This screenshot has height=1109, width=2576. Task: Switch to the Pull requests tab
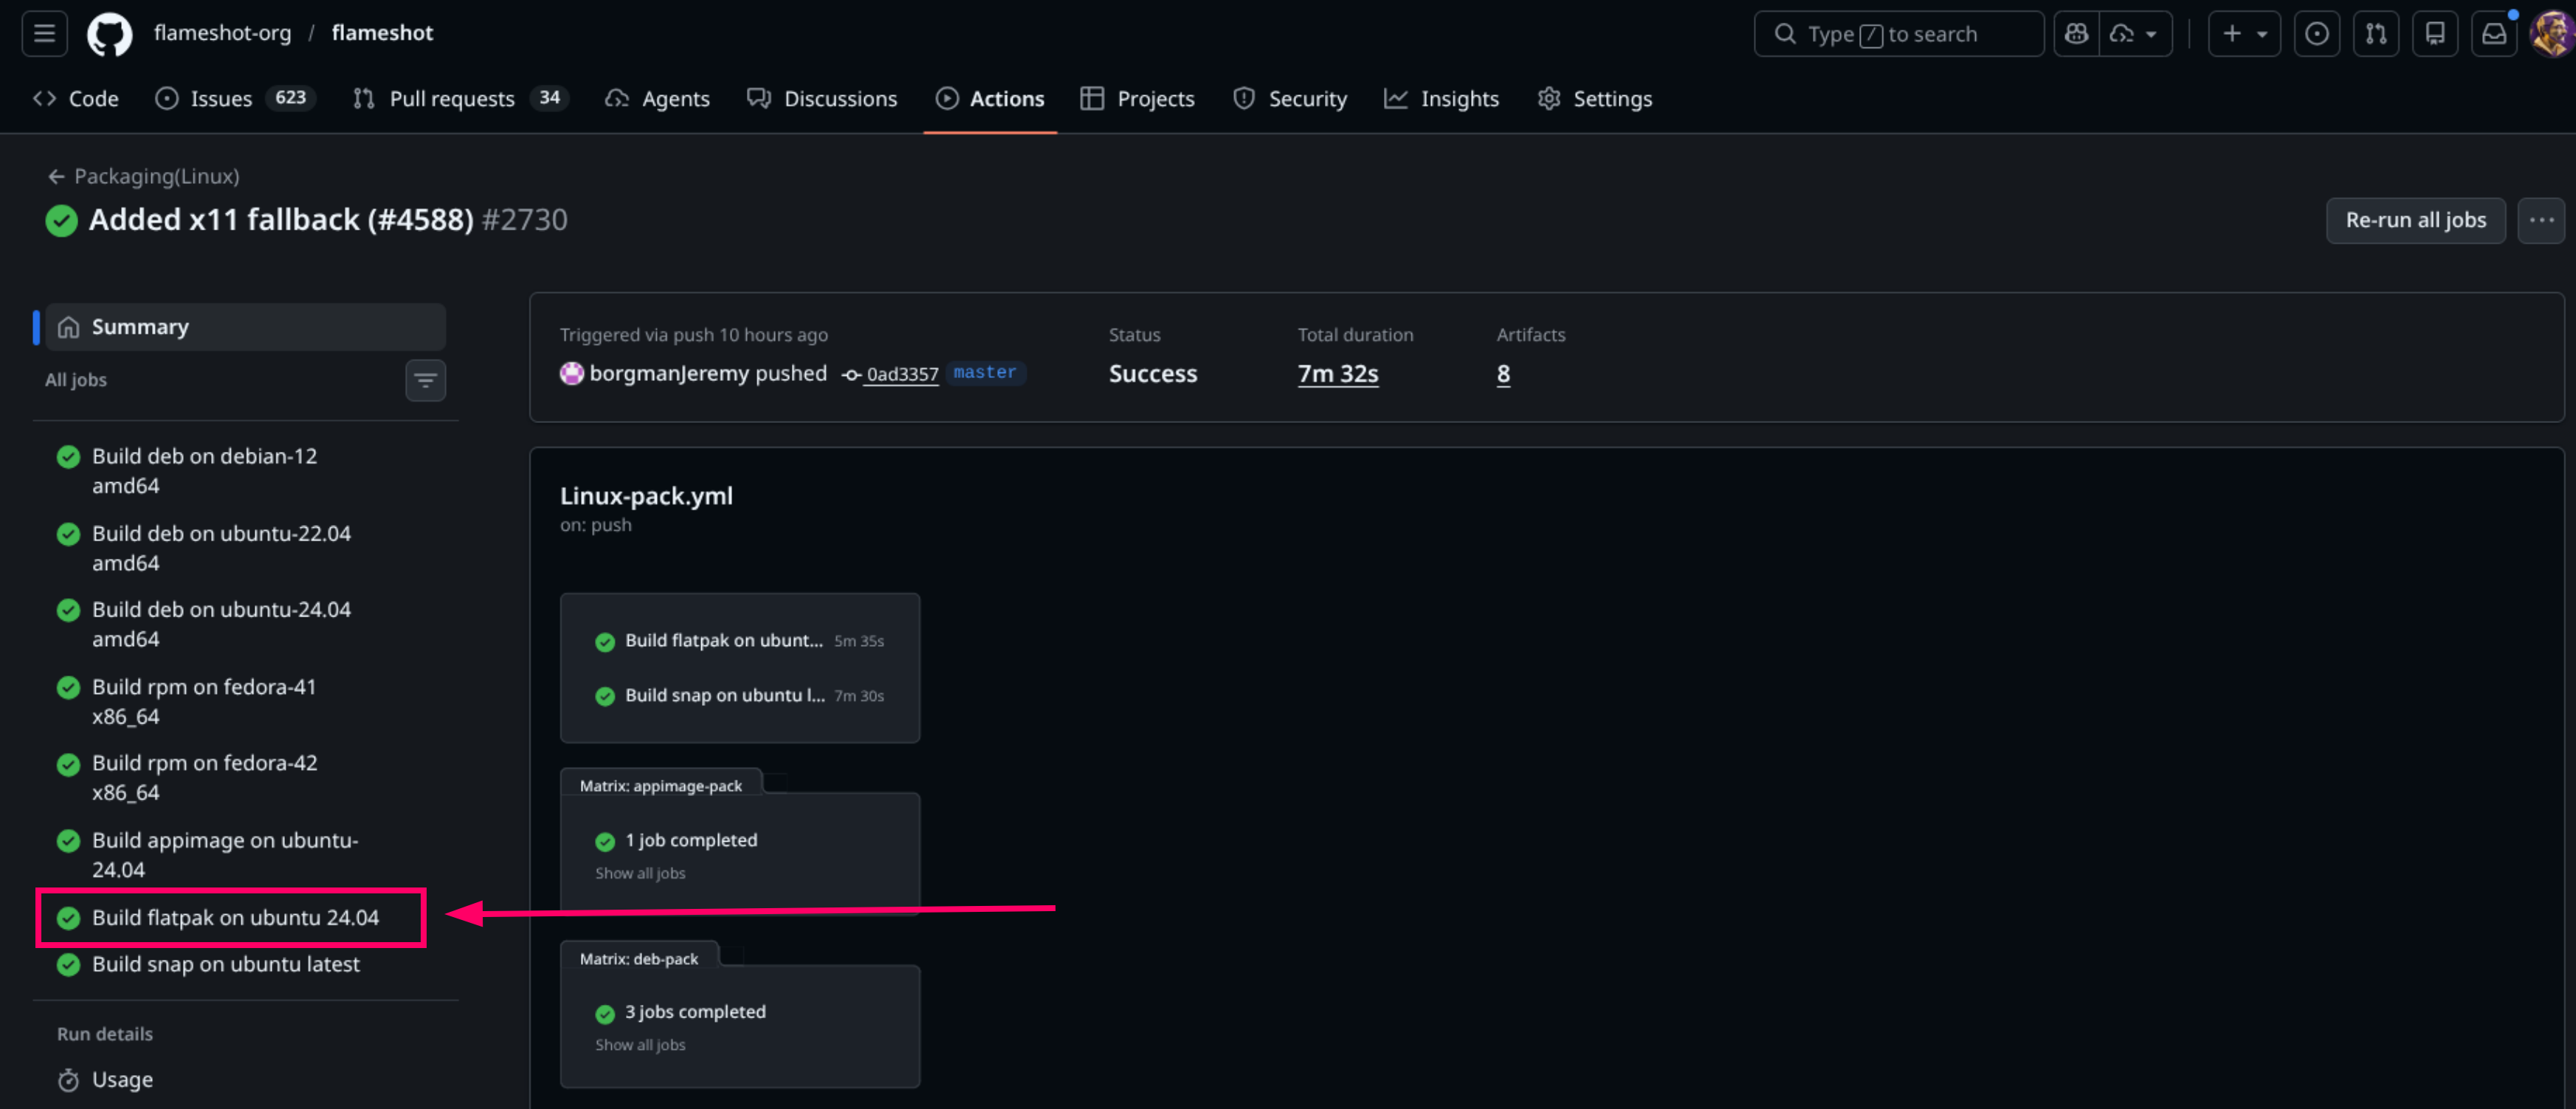click(451, 99)
